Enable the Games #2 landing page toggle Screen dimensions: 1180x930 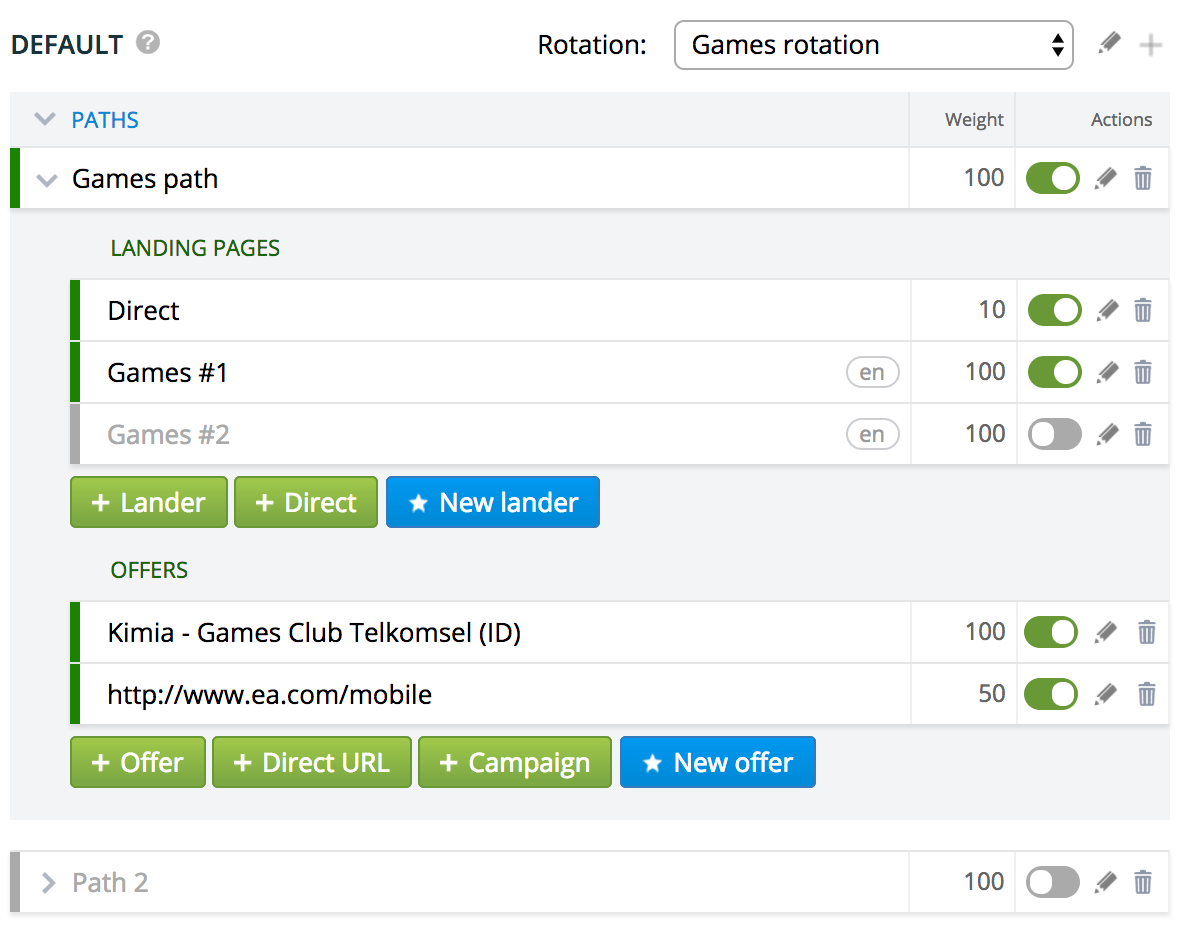coord(1055,434)
